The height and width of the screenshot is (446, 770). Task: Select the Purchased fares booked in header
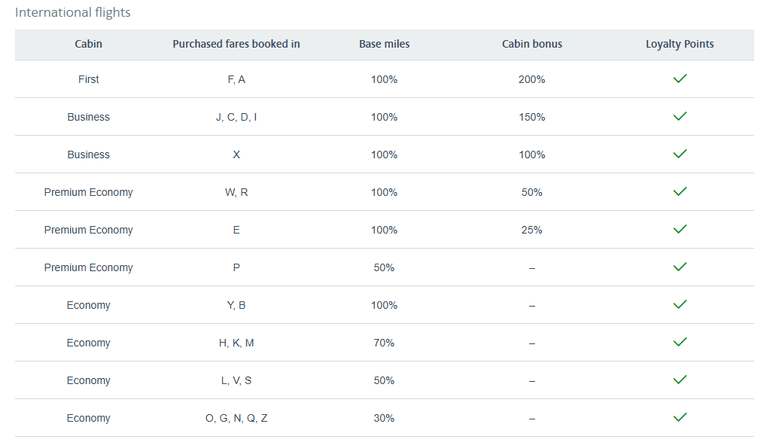click(236, 44)
